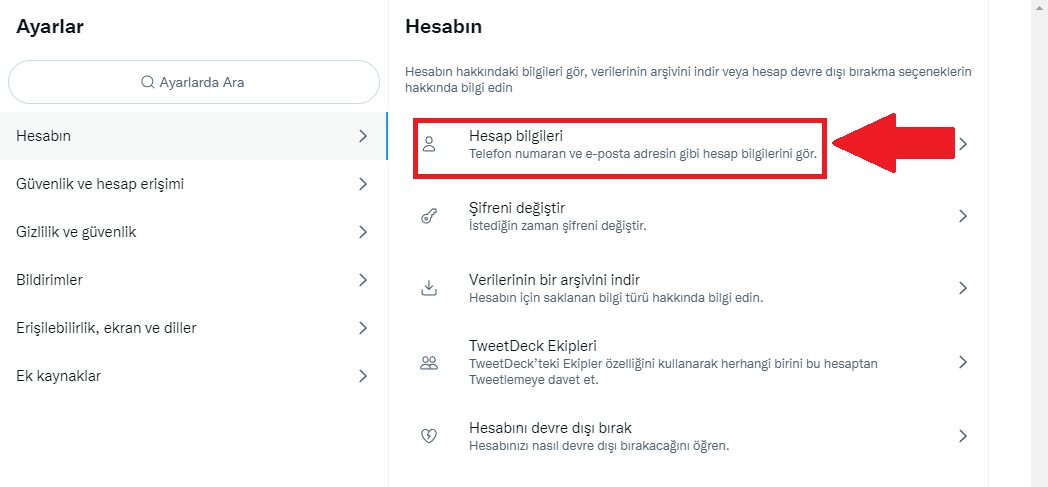Click the download icon for Verilerinin arşivi
Image resolution: width=1048 pixels, height=487 pixels.
click(429, 288)
